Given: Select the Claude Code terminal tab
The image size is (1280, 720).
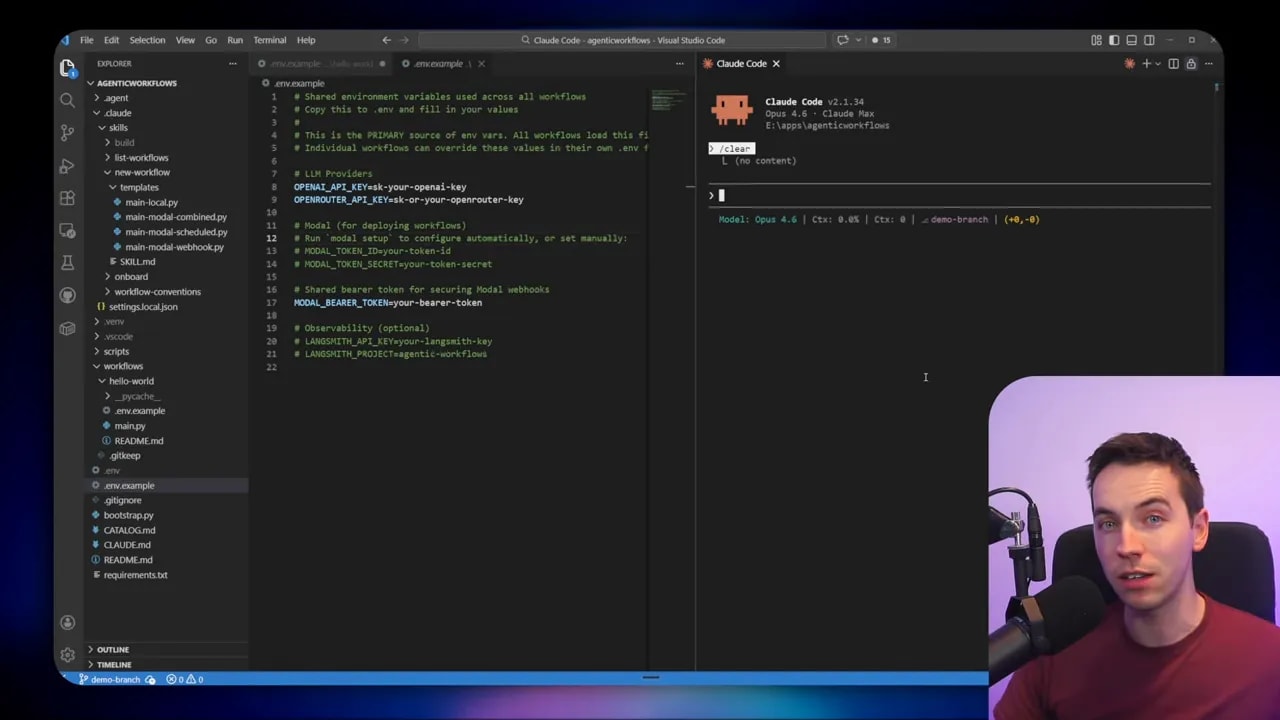Looking at the screenshot, I should coord(740,63).
